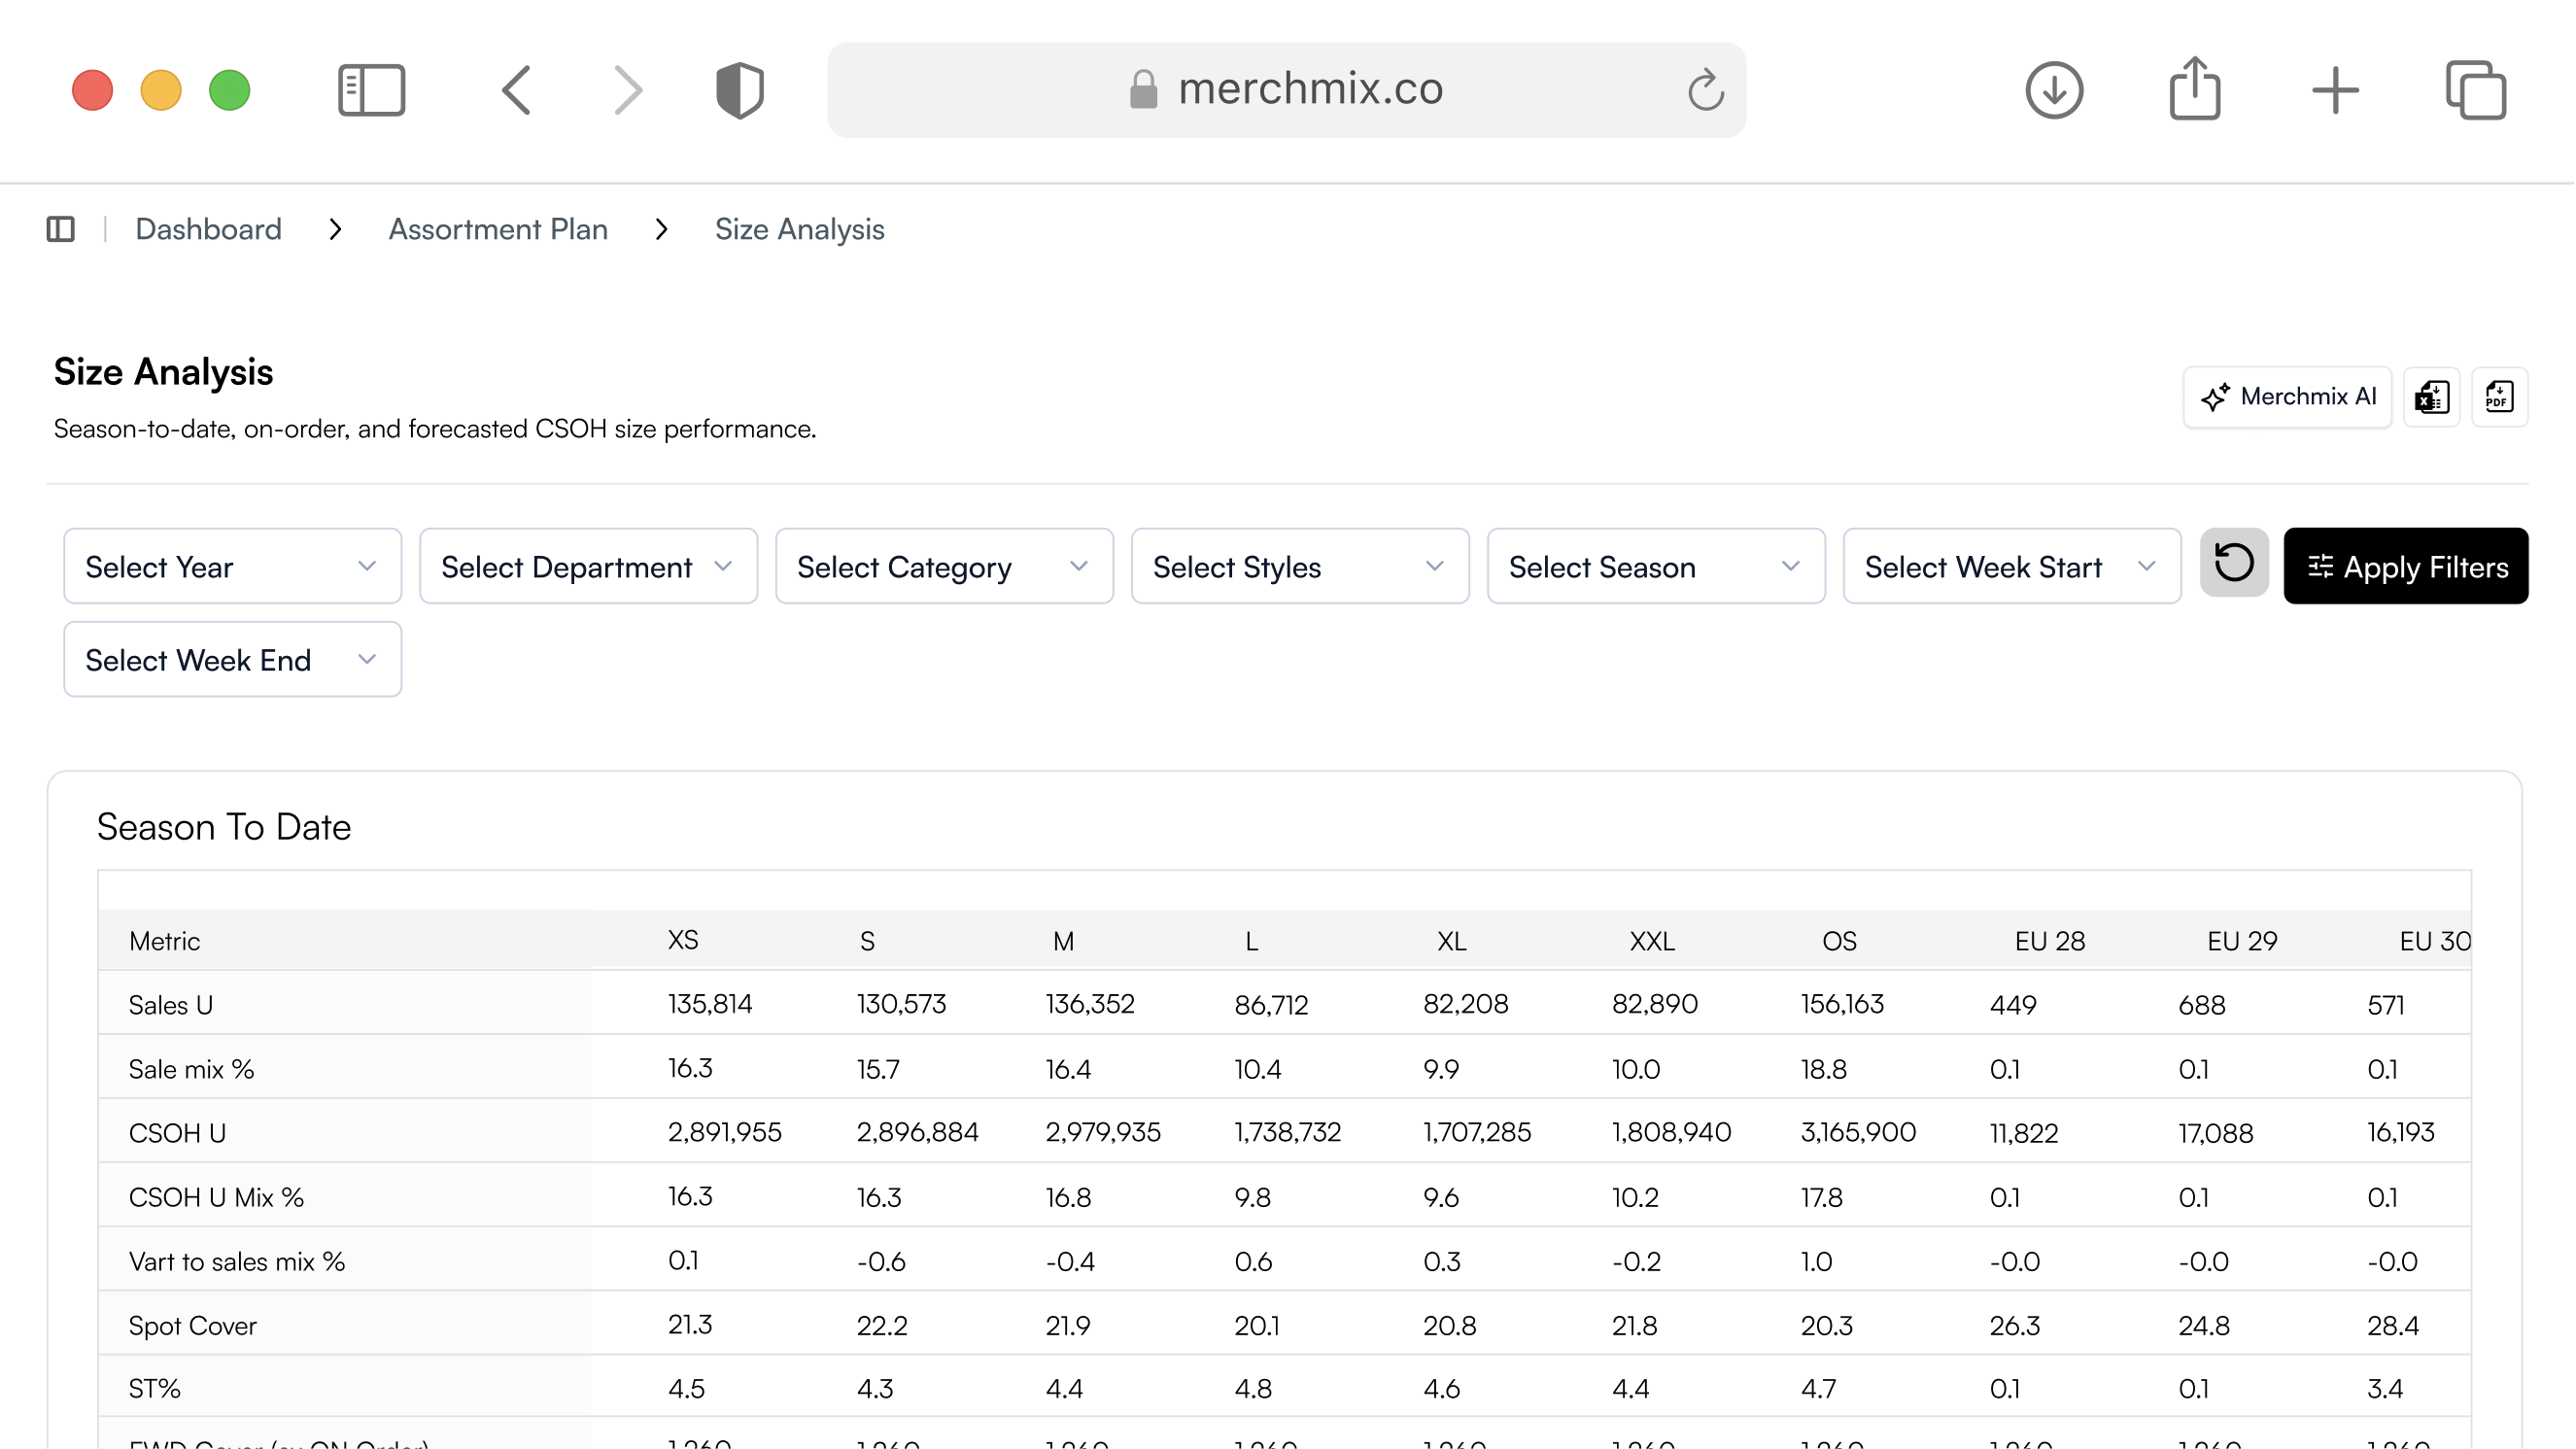Viewport: 2576px width, 1449px height.
Task: Open the Select Year dropdown
Action: [232, 566]
